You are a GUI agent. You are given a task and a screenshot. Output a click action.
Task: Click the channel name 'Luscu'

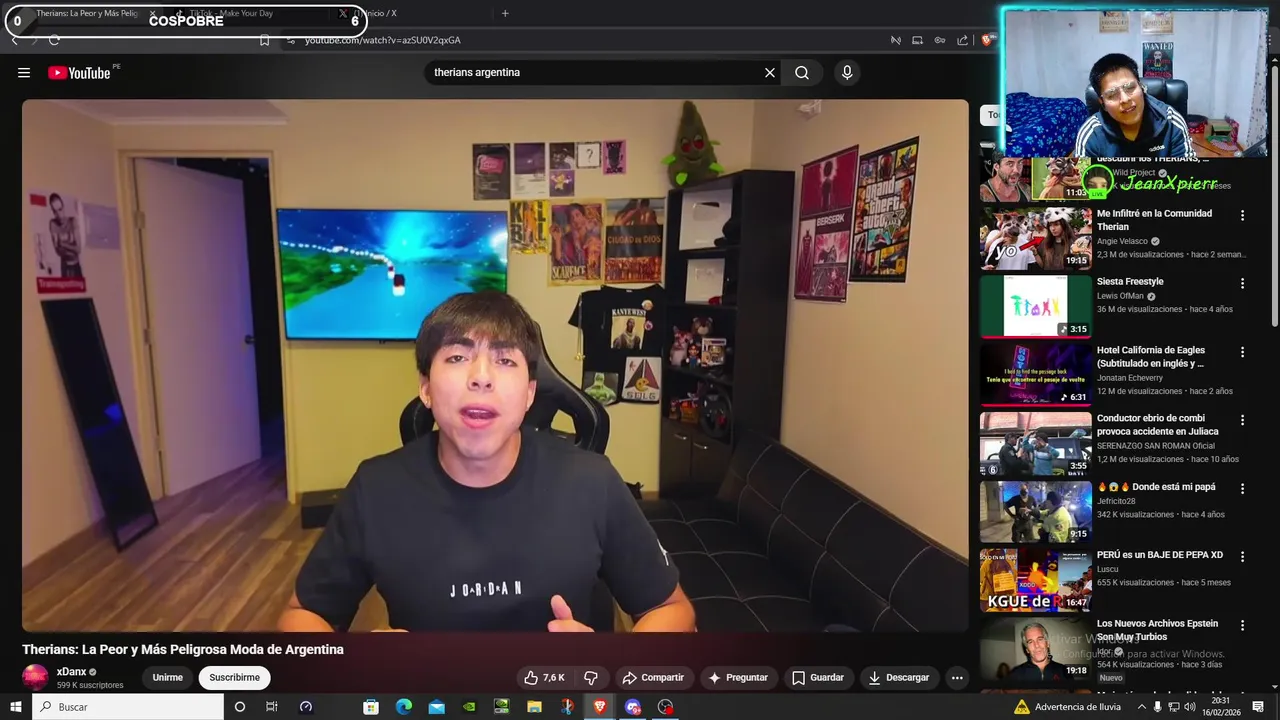coord(1107,569)
